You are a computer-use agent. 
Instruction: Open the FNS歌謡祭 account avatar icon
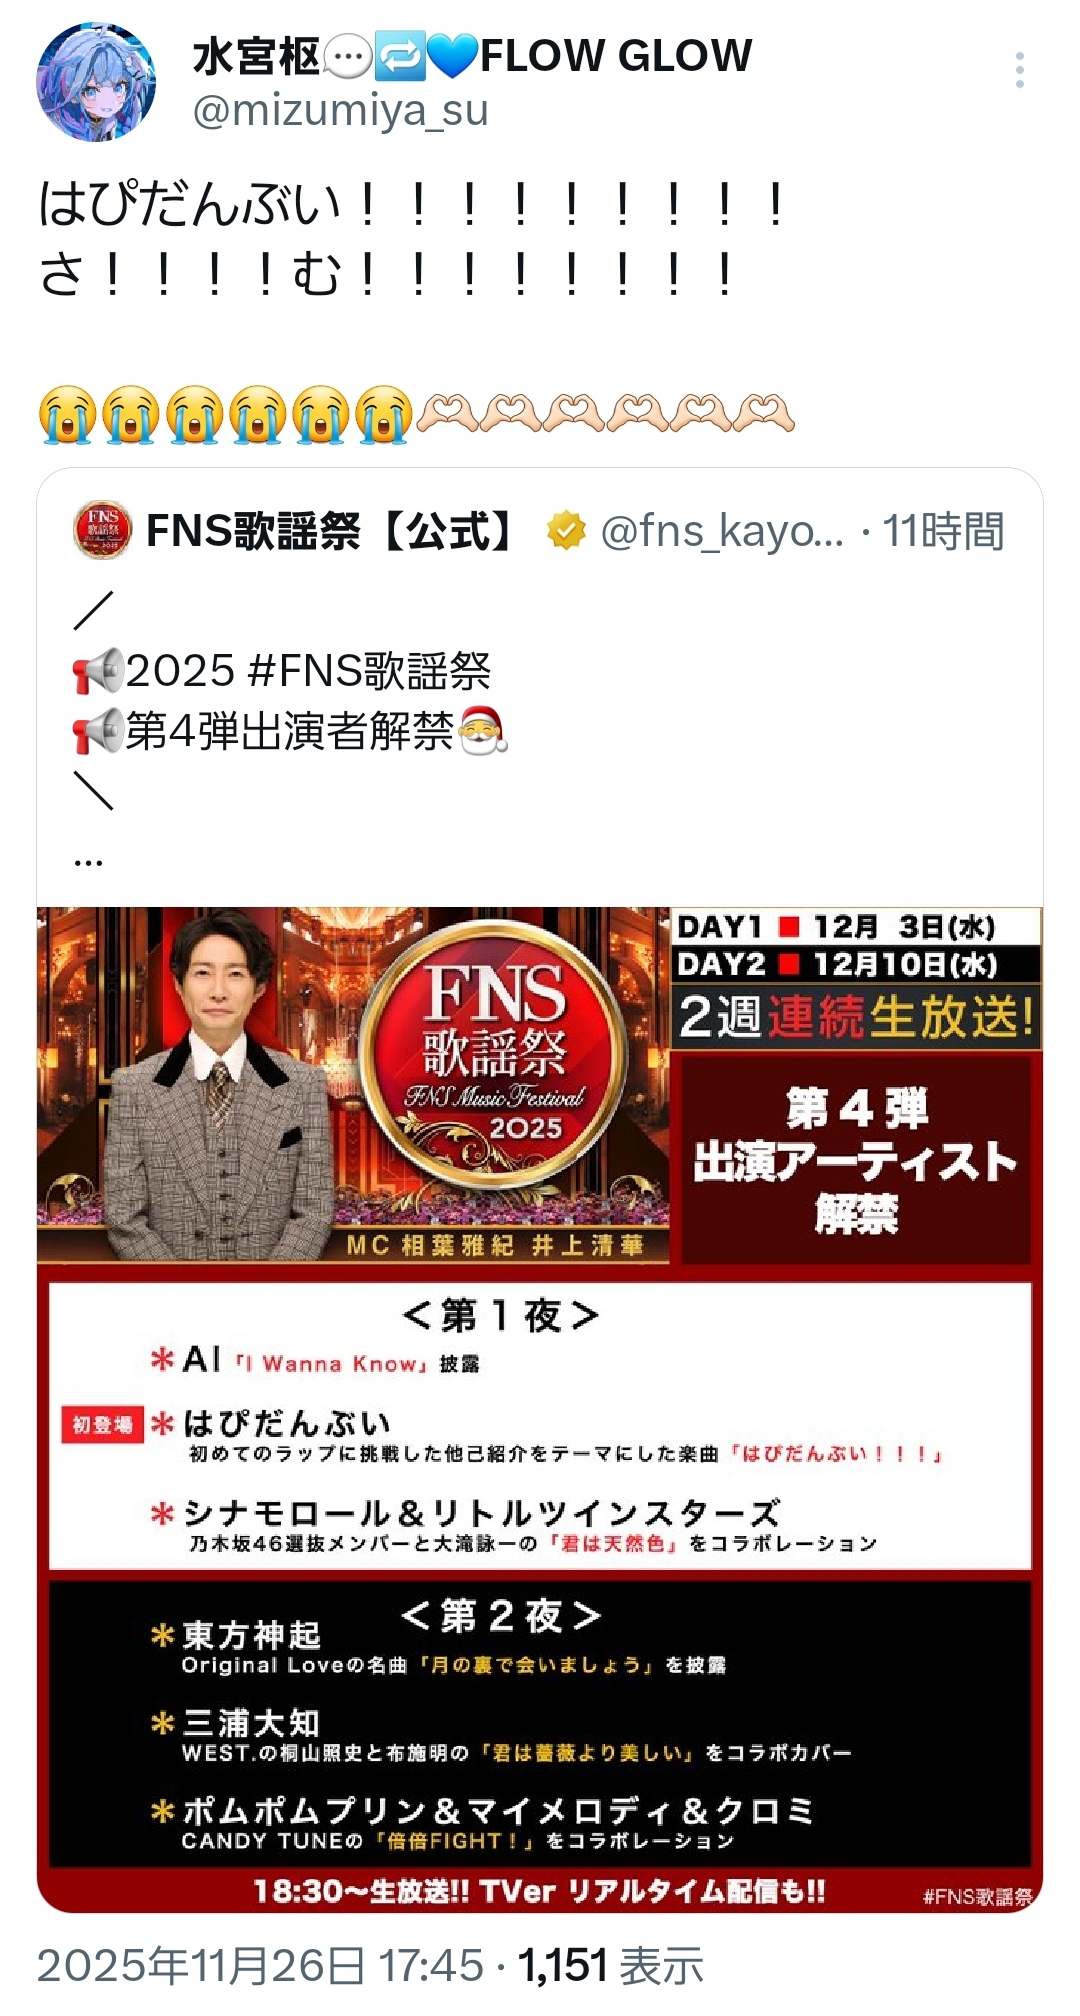[x=102, y=530]
